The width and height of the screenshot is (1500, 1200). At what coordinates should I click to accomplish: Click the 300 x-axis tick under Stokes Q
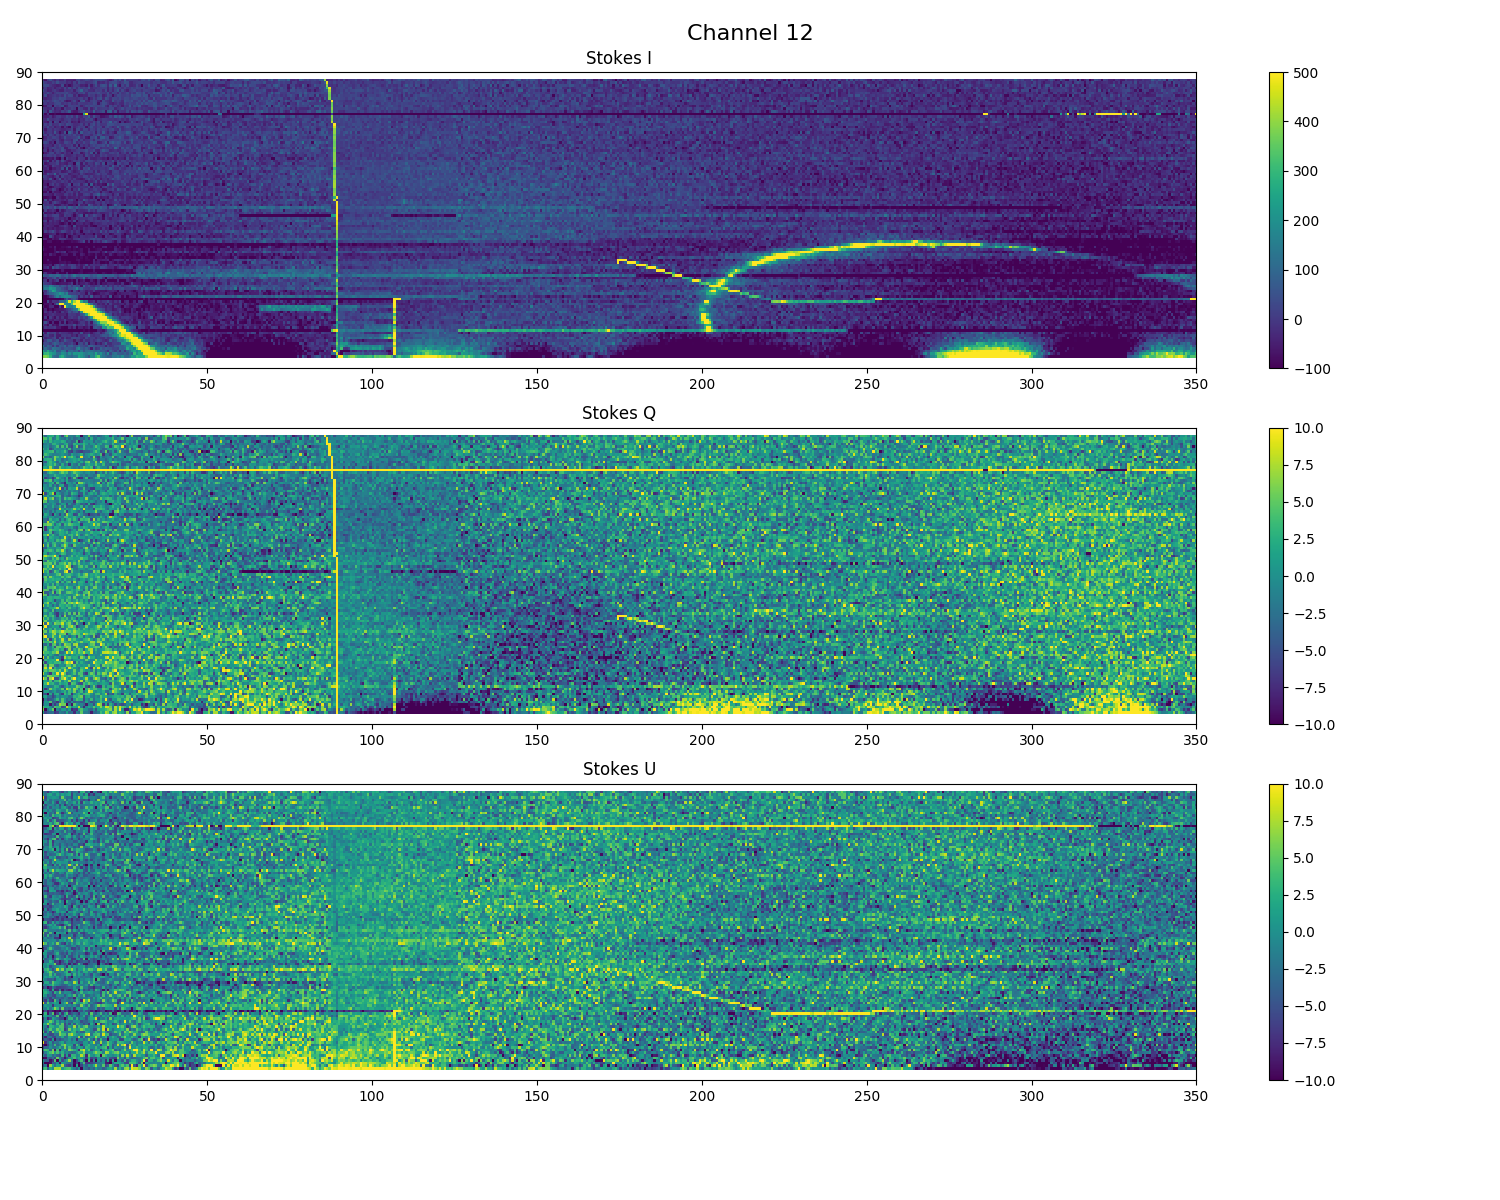pyautogui.click(x=1031, y=739)
